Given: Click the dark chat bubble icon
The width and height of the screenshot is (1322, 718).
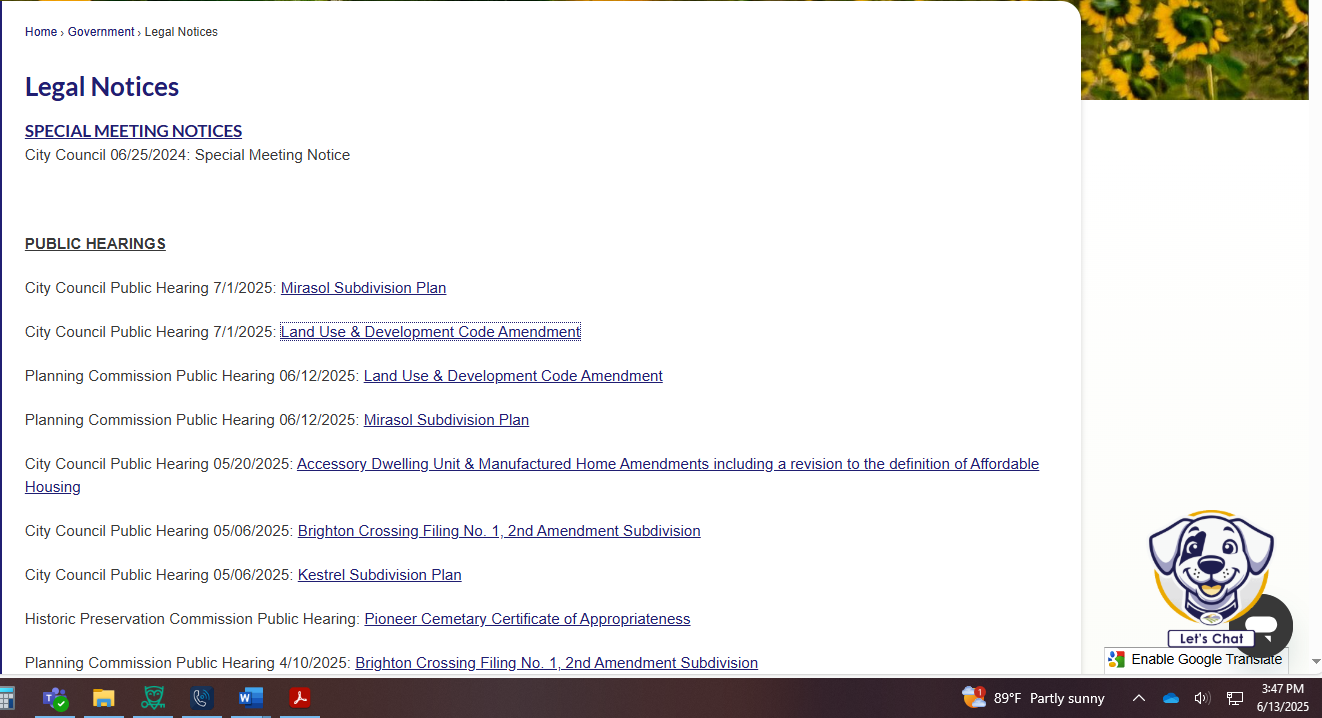Looking at the screenshot, I should point(1262,626).
